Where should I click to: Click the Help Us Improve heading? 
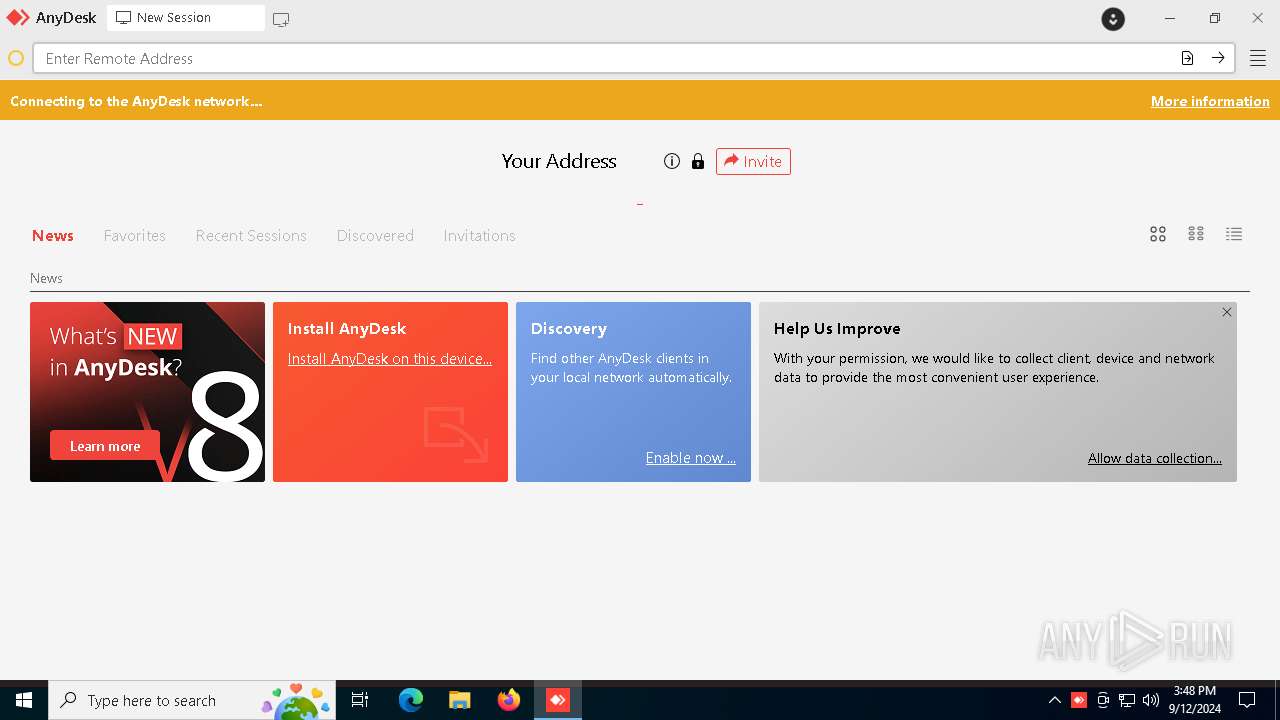tap(837, 328)
